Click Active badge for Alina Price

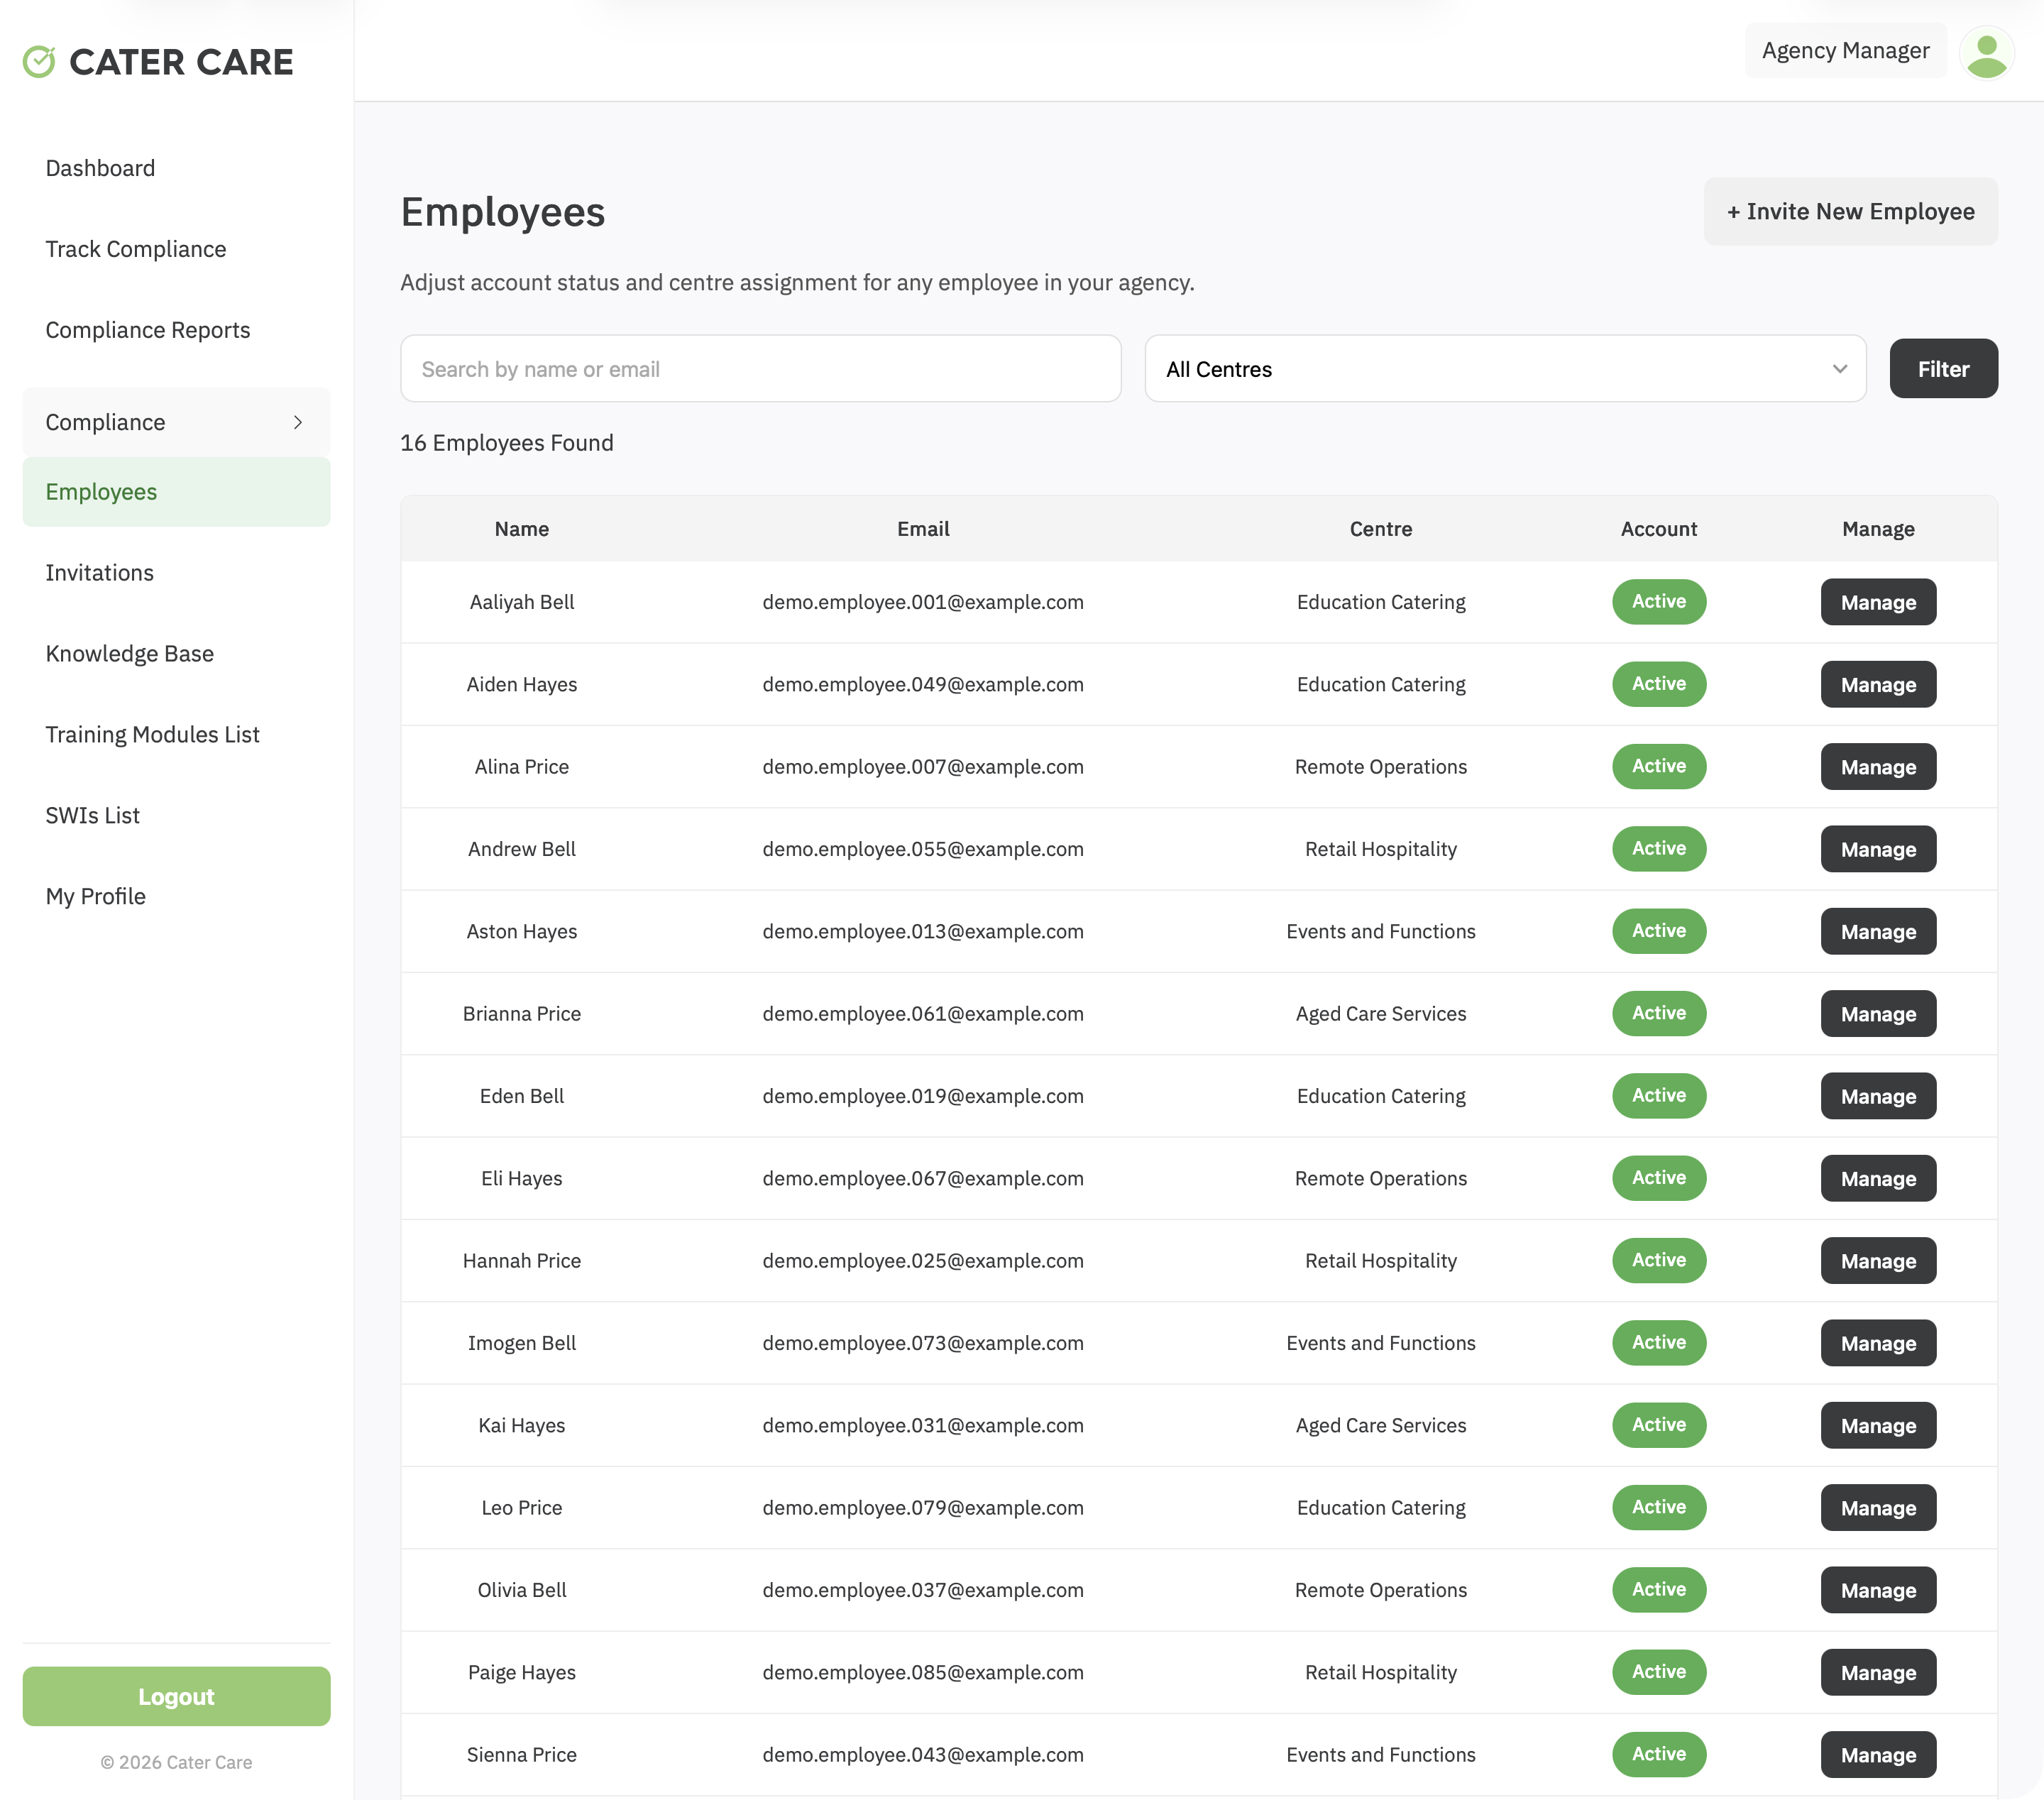[1659, 767]
